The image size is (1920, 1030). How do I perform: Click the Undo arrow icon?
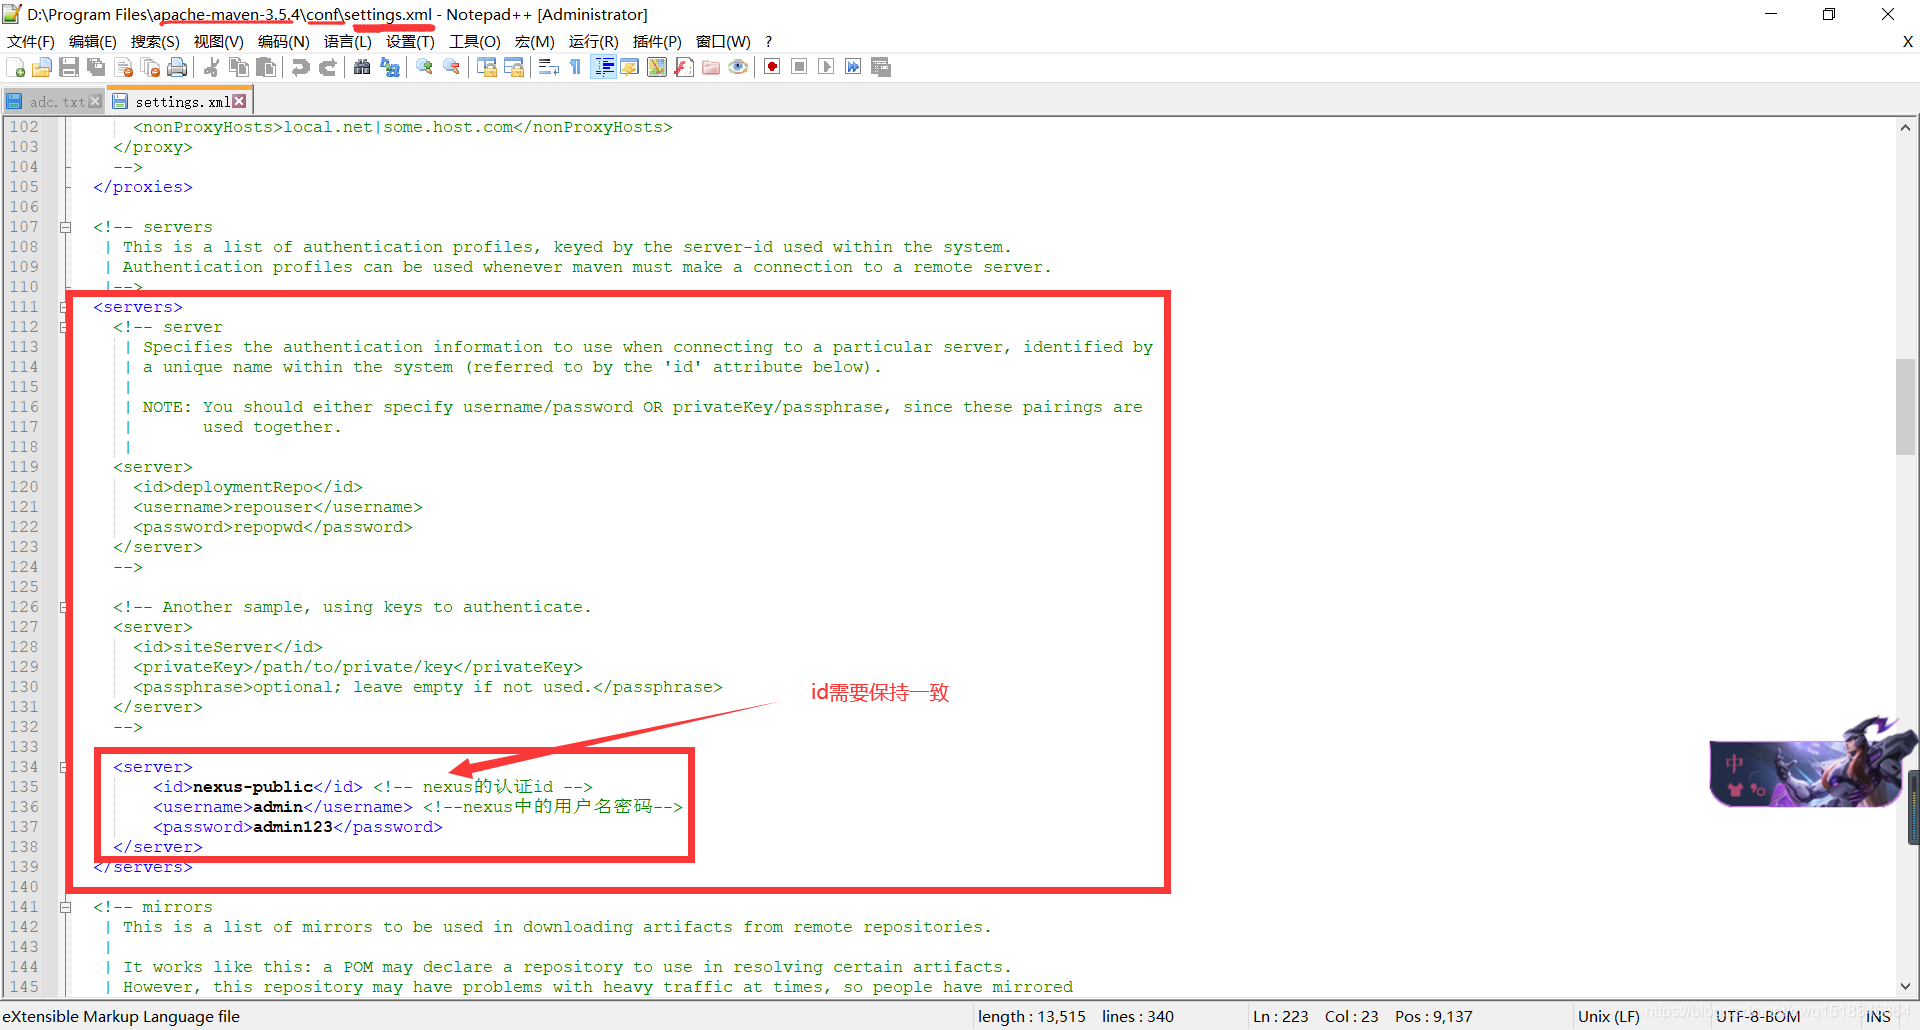click(299, 67)
